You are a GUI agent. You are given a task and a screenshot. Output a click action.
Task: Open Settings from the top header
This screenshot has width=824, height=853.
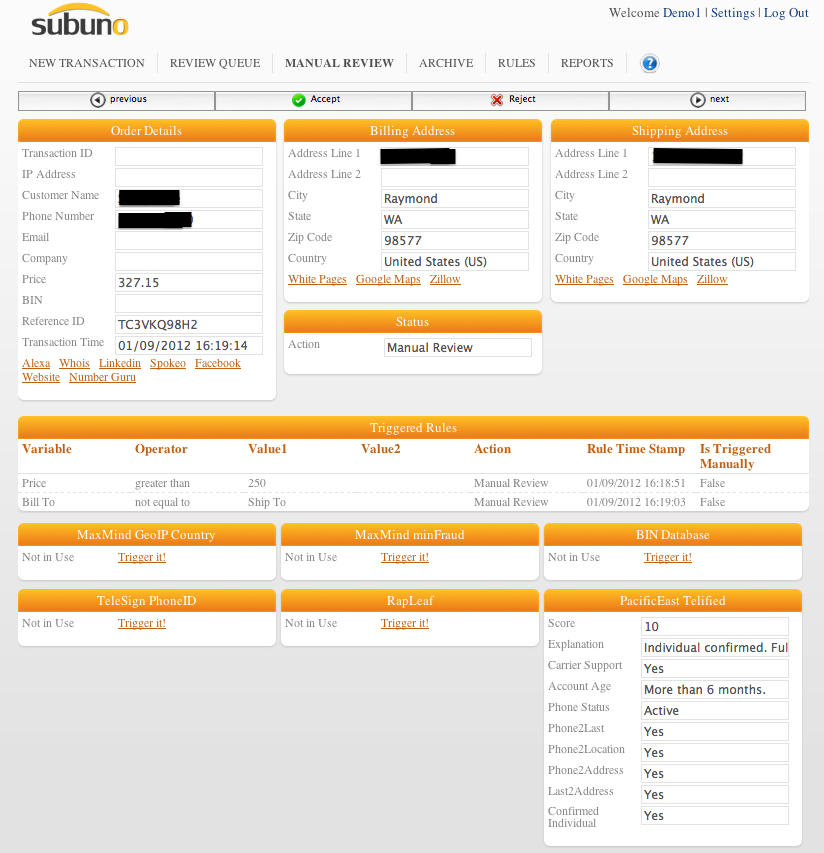click(x=732, y=13)
